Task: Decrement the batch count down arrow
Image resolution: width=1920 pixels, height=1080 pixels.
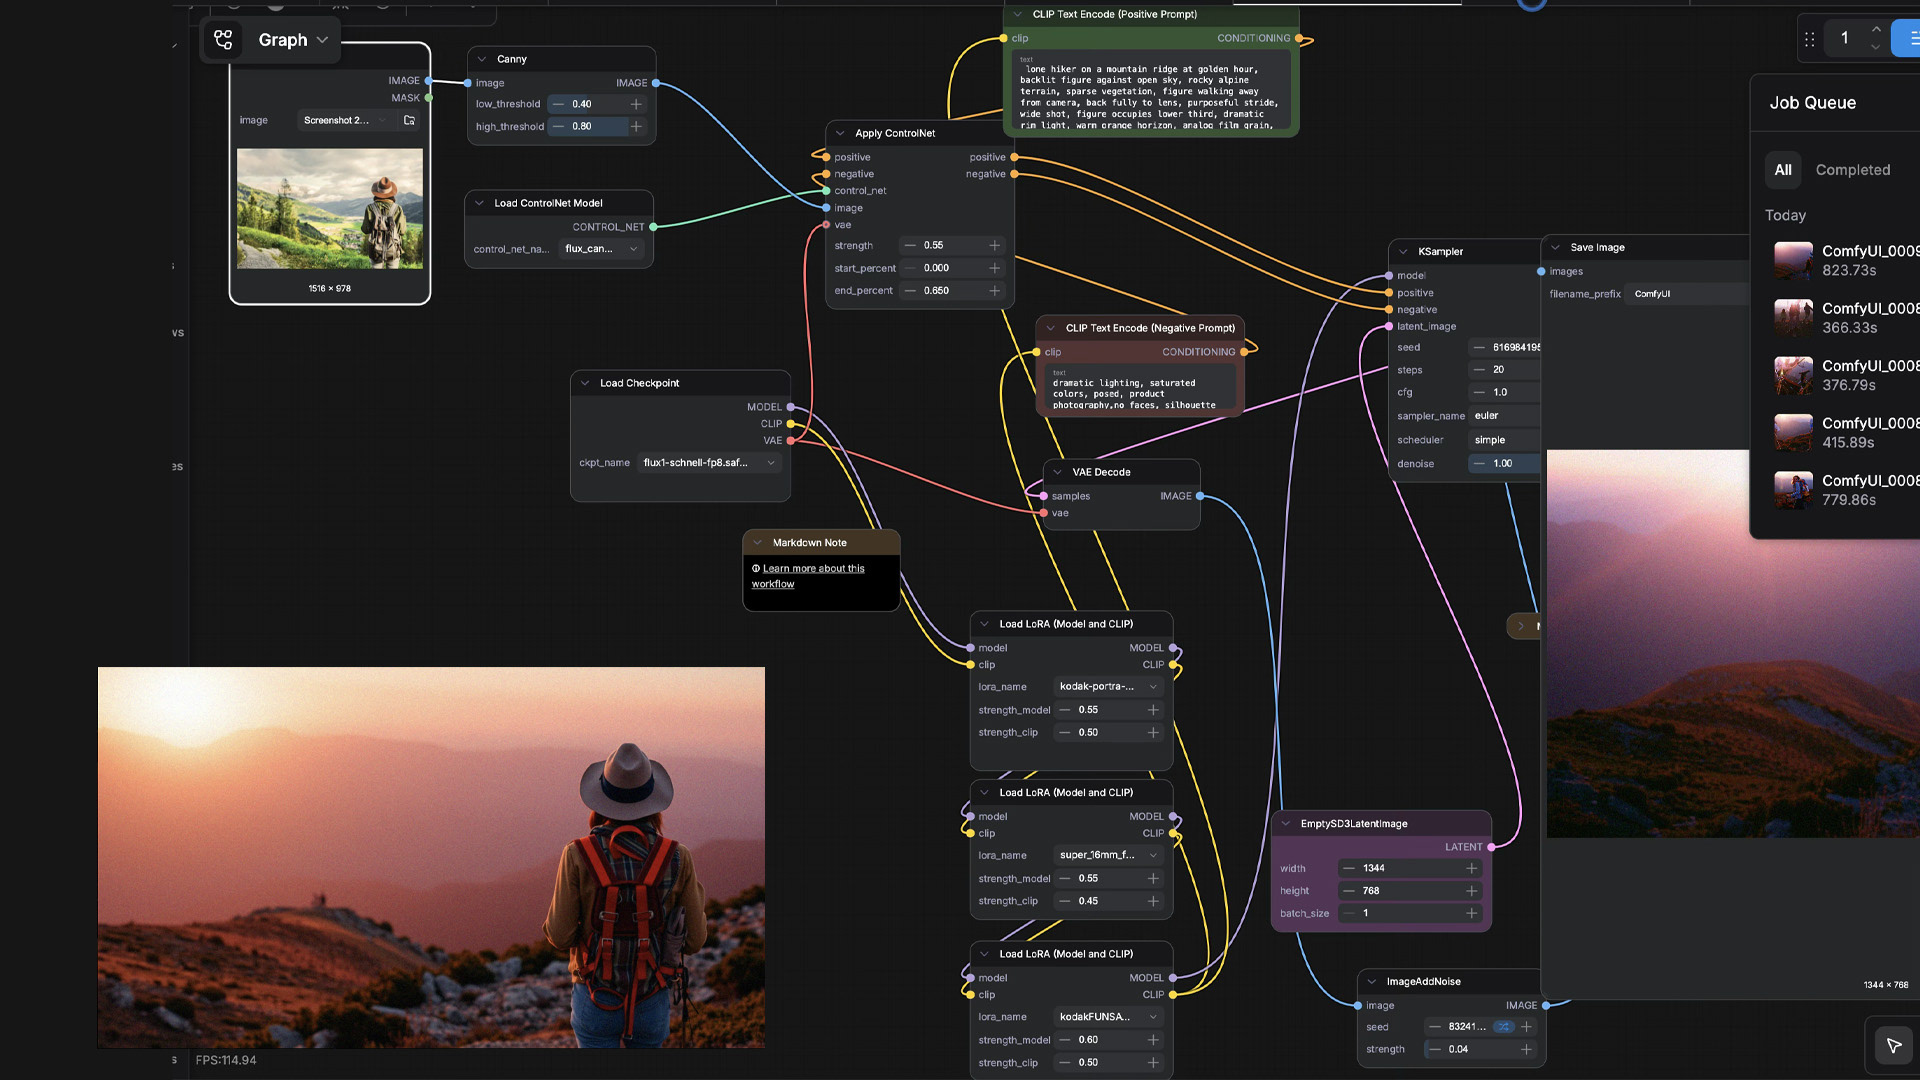Action: point(1876,47)
